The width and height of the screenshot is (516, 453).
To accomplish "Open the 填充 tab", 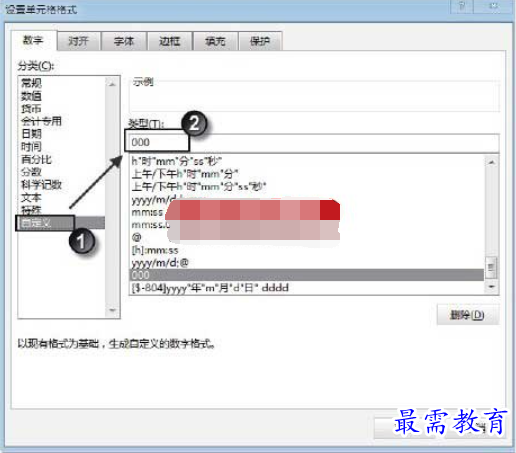I will (215, 41).
